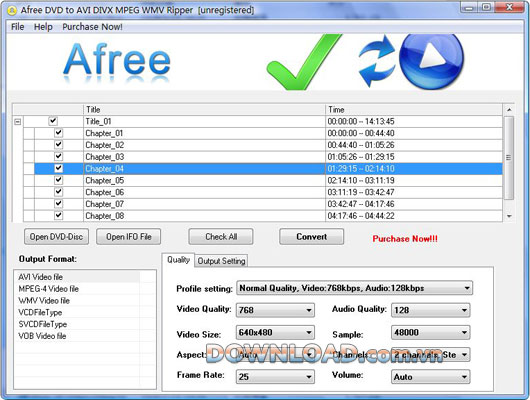Uncheck the Chapter_02 checkbox
This screenshot has width=530, height=400.
[x=58, y=144]
